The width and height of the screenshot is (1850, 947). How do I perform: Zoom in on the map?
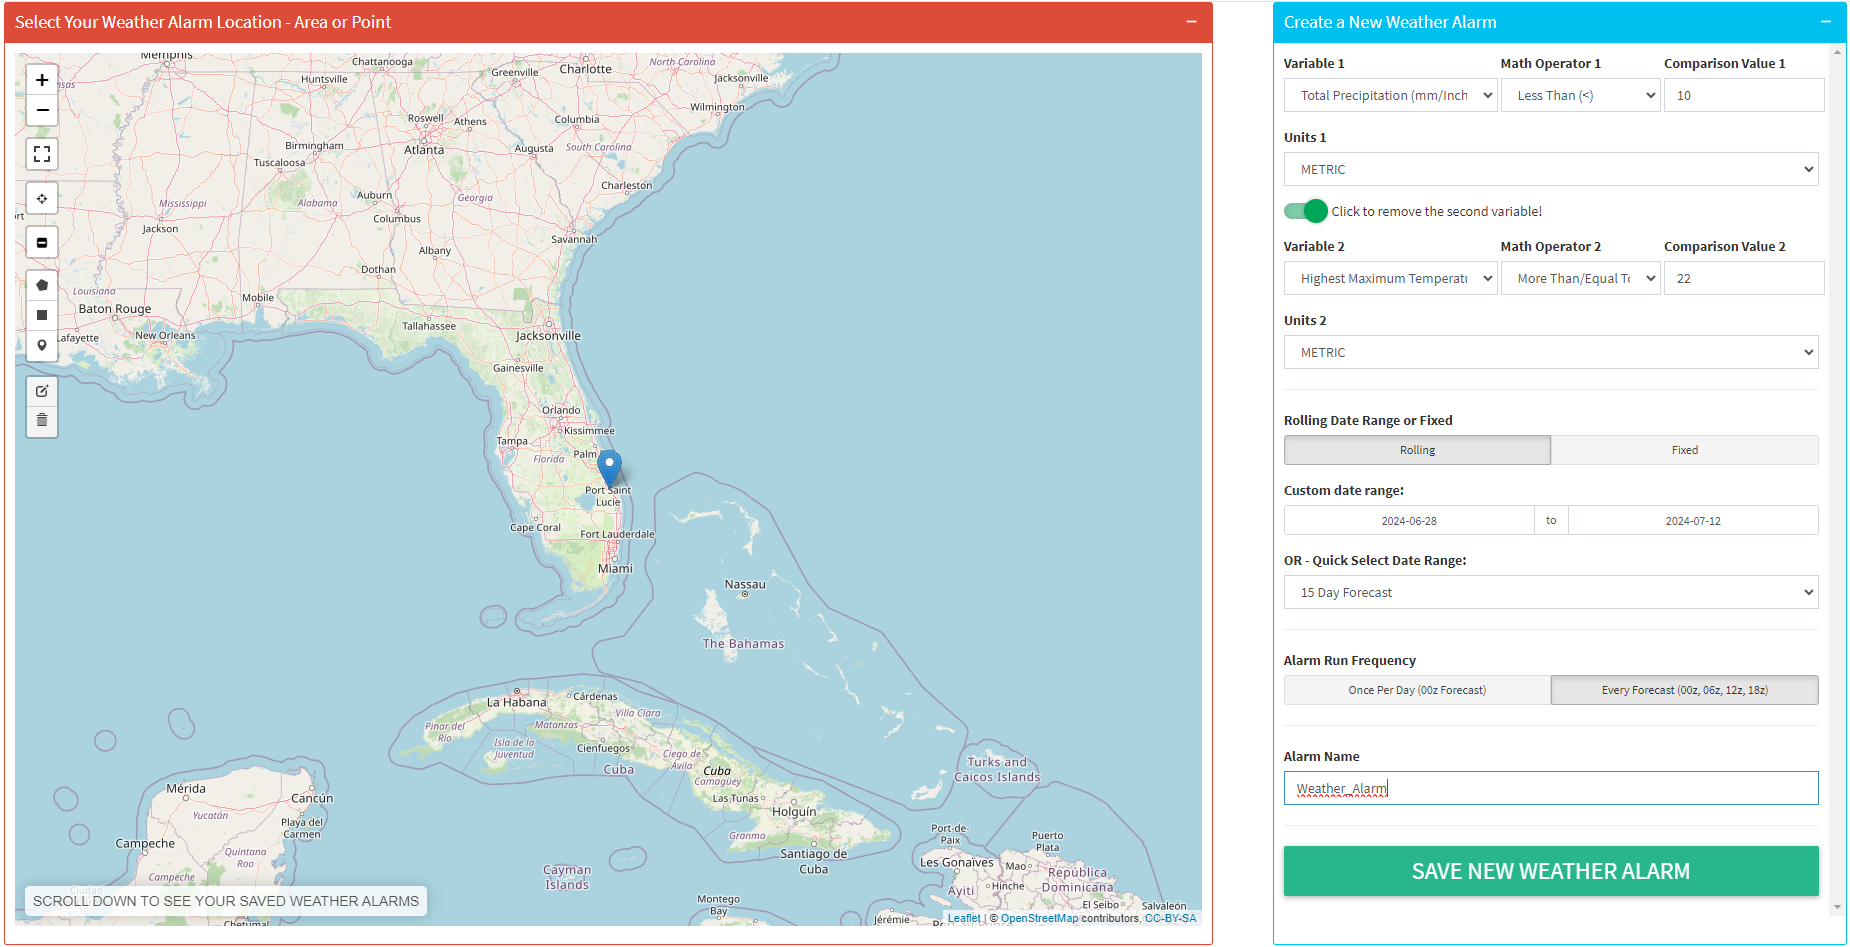click(42, 80)
